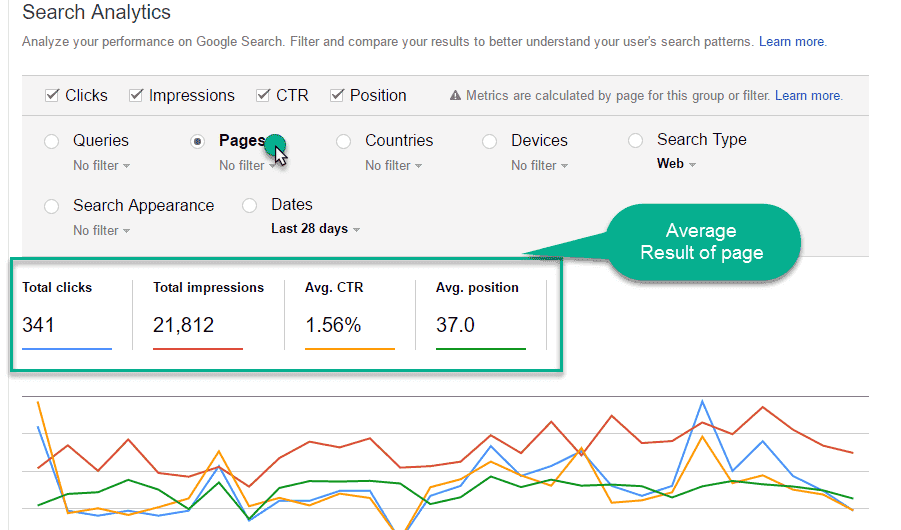The height and width of the screenshot is (530, 901).
Task: Open the Queries No filter dropdown
Action: click(101, 166)
